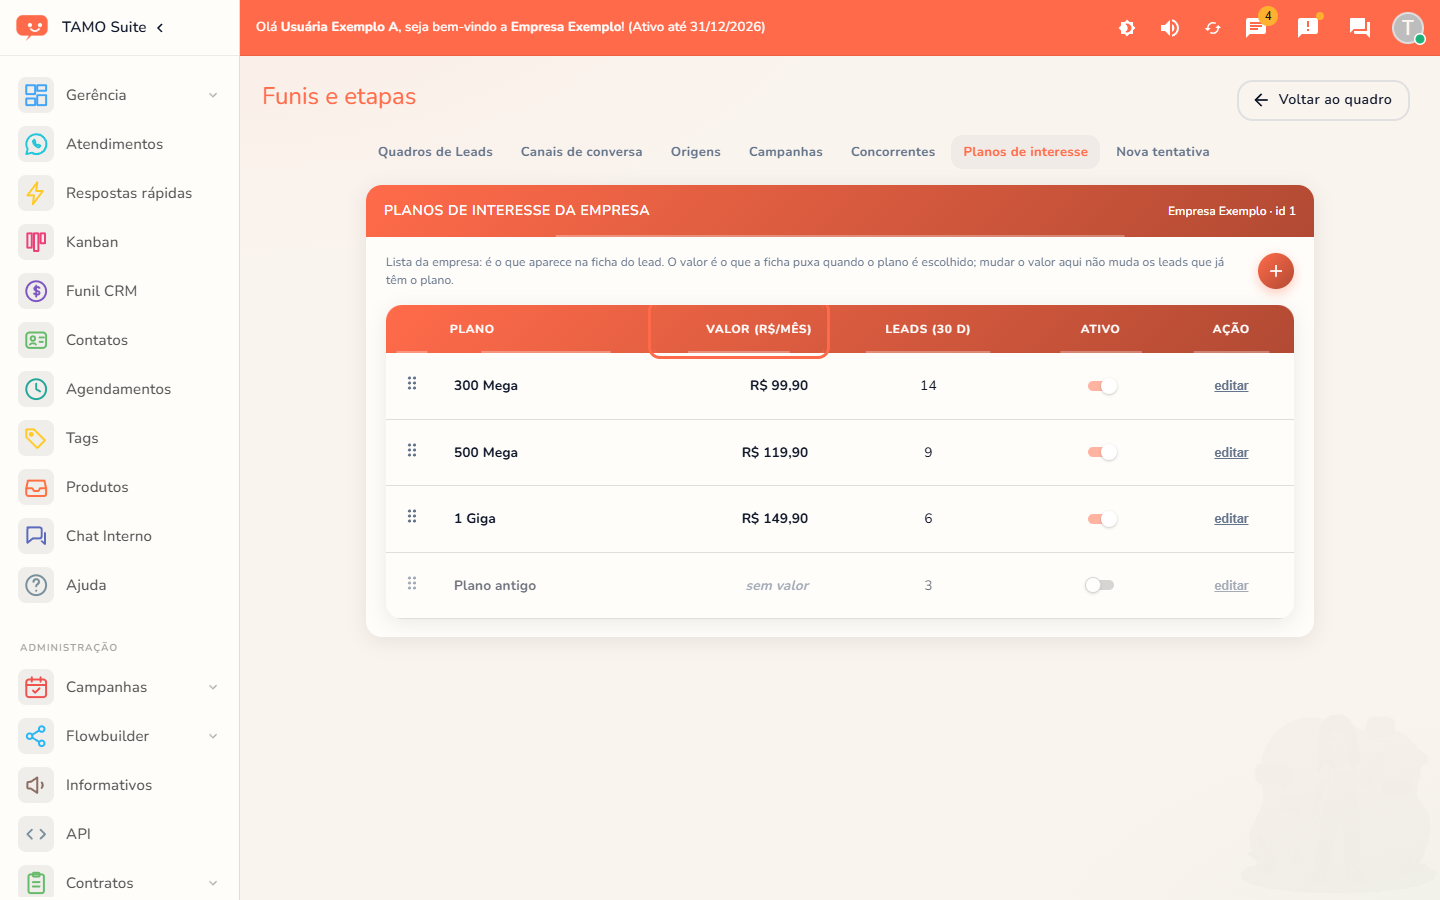The width and height of the screenshot is (1440, 900).
Task: Click the refresh sync icon in header
Action: point(1213,28)
